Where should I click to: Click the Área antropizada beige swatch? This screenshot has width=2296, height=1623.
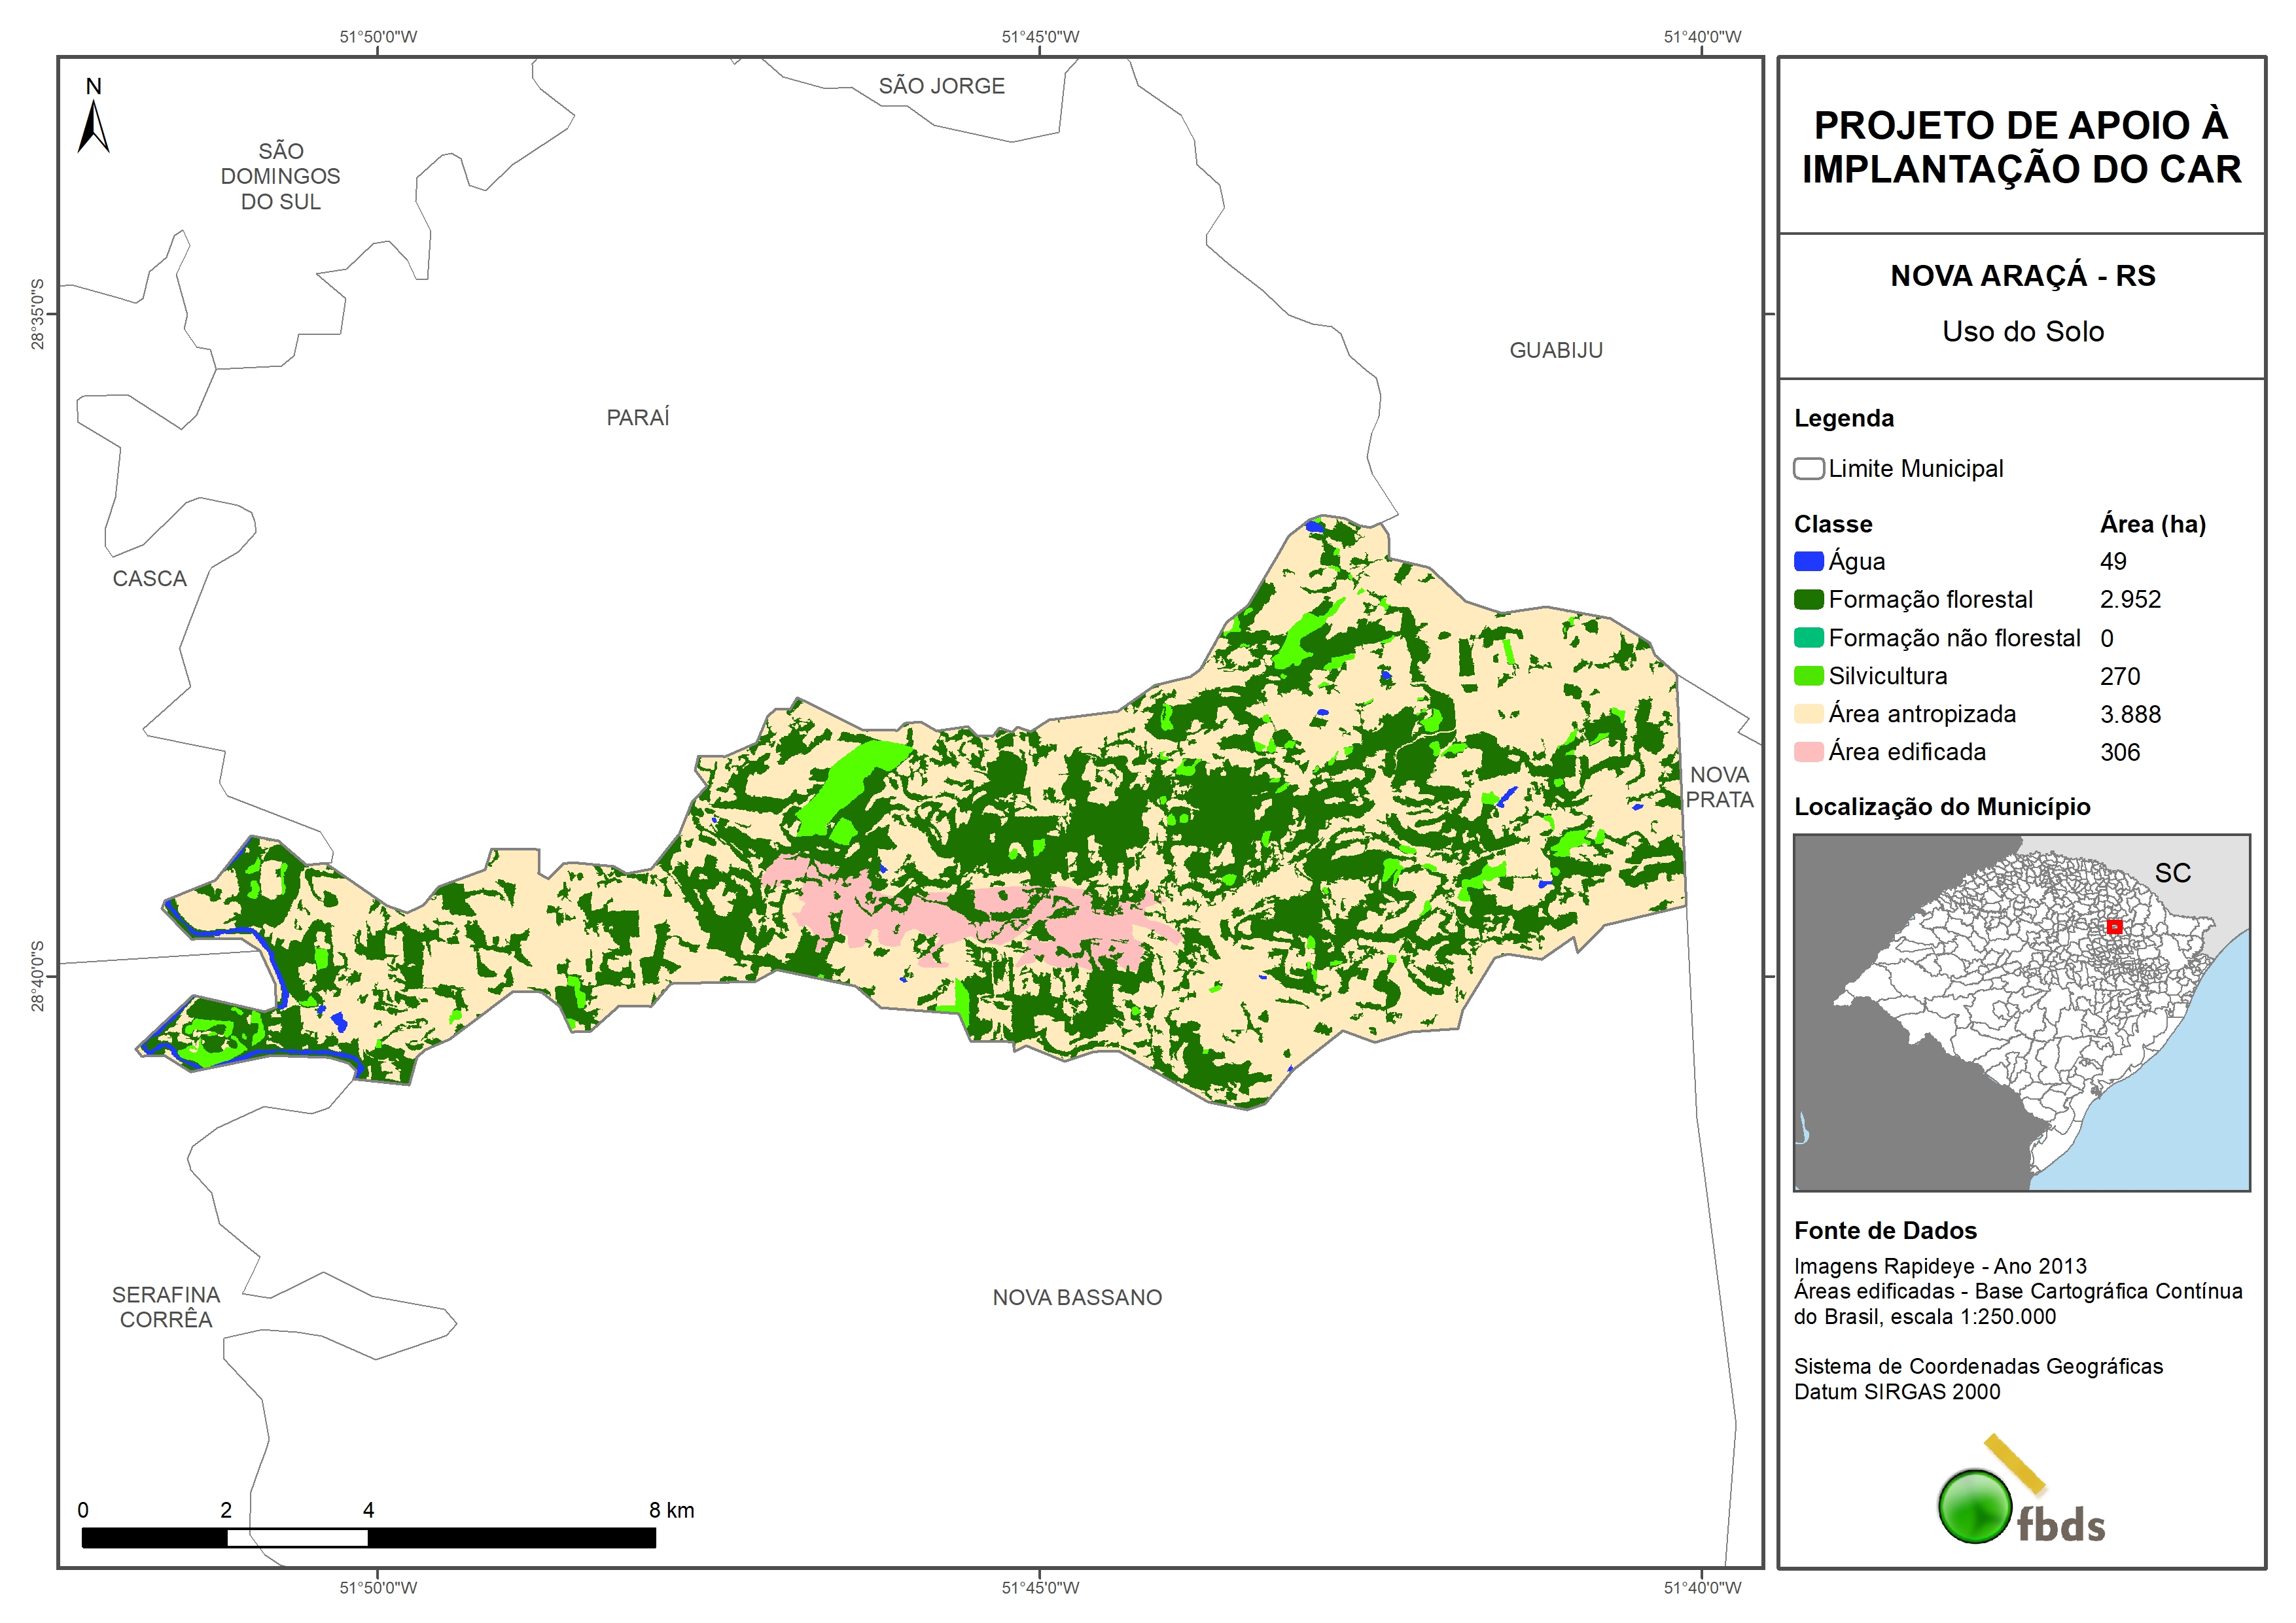point(1808,714)
